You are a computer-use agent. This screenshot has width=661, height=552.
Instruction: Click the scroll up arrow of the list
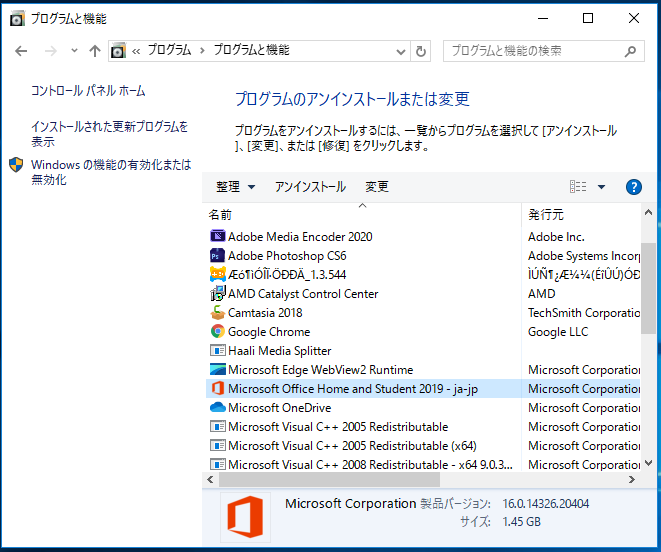tap(648, 213)
